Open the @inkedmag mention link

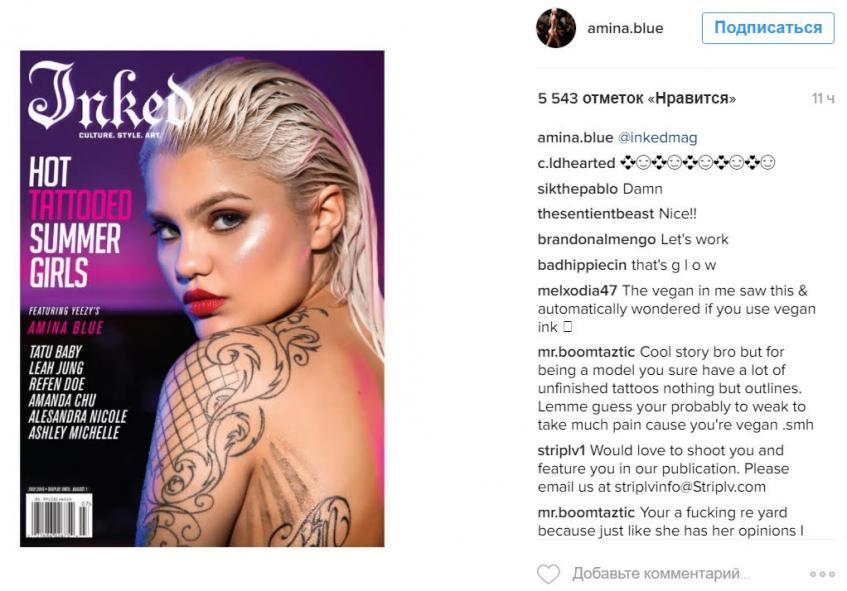pos(657,138)
